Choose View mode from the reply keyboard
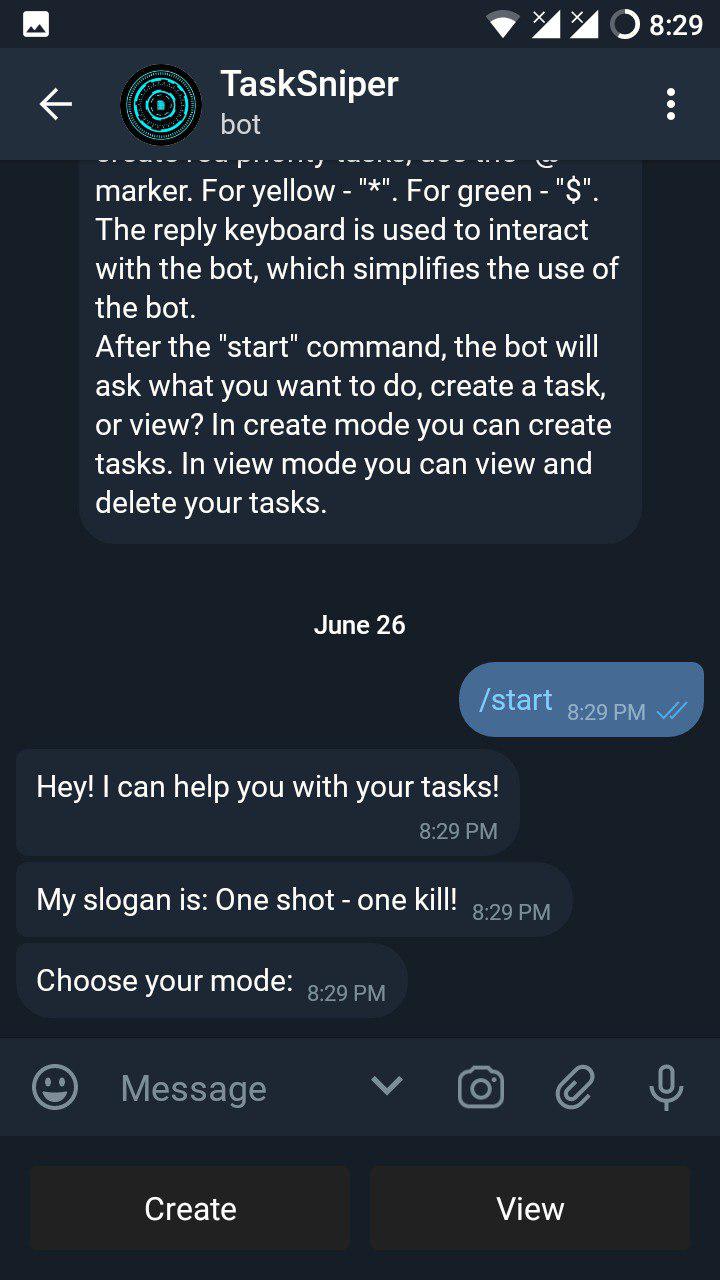The width and height of the screenshot is (720, 1280). pyautogui.click(x=530, y=1207)
